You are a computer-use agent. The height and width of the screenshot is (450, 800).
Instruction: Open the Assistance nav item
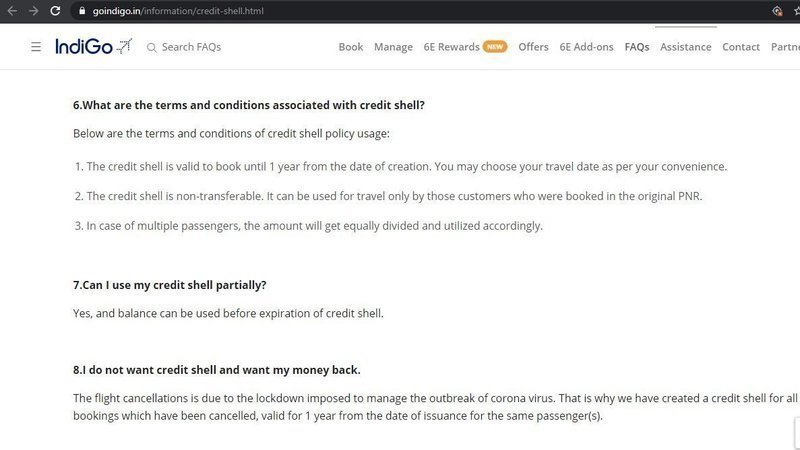pyautogui.click(x=686, y=47)
